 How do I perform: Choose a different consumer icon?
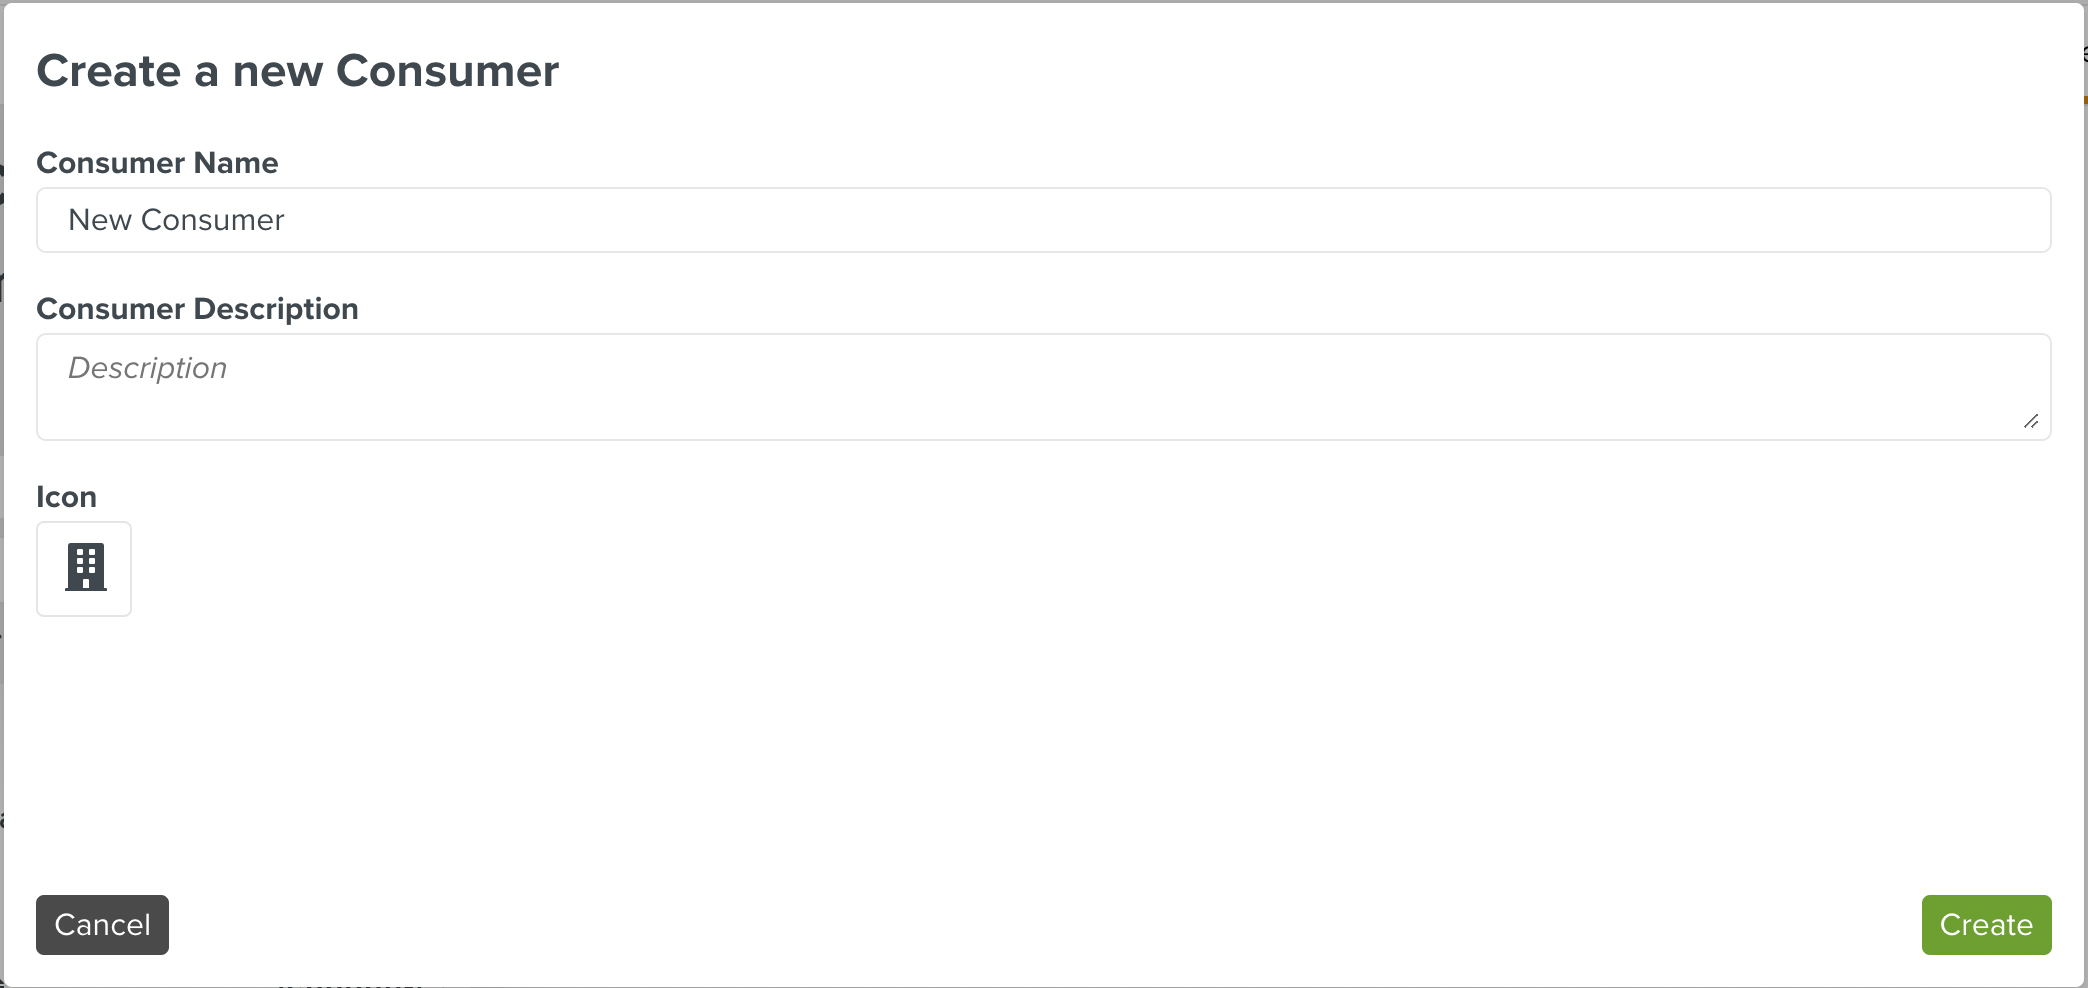tap(84, 568)
